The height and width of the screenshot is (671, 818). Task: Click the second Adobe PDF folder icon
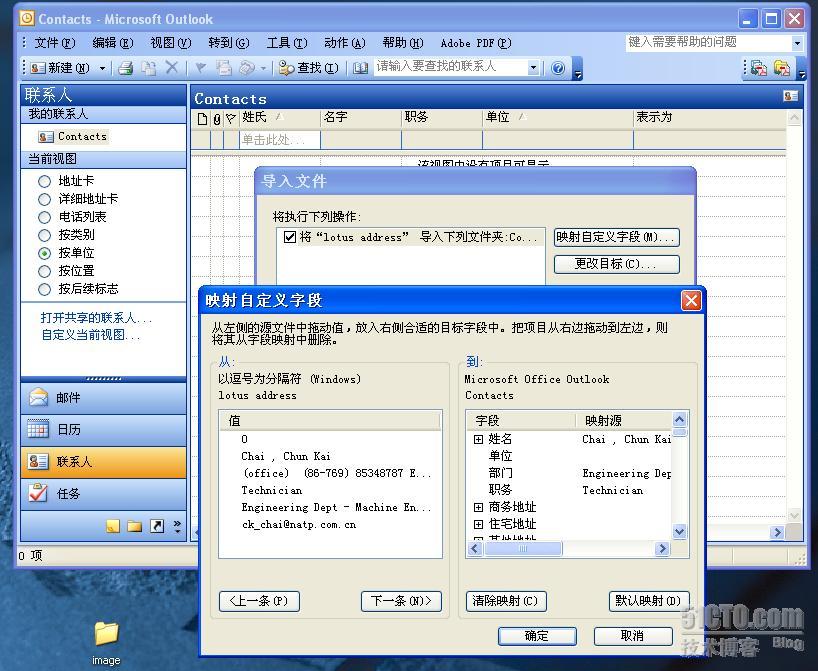782,68
